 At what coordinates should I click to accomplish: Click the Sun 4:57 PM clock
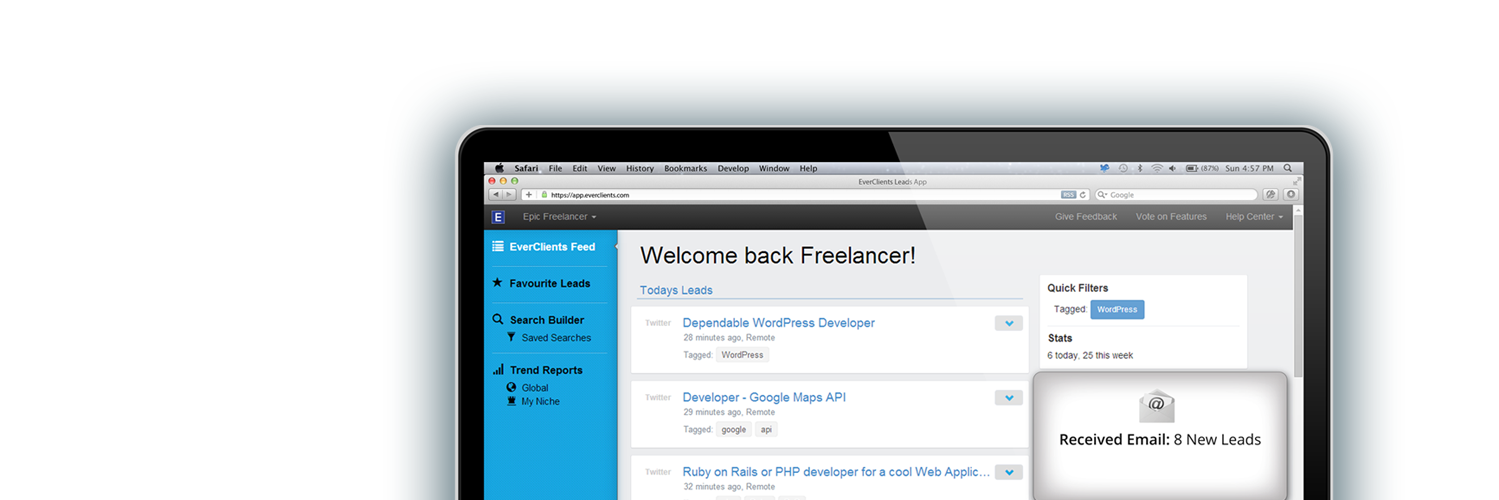point(1250,168)
